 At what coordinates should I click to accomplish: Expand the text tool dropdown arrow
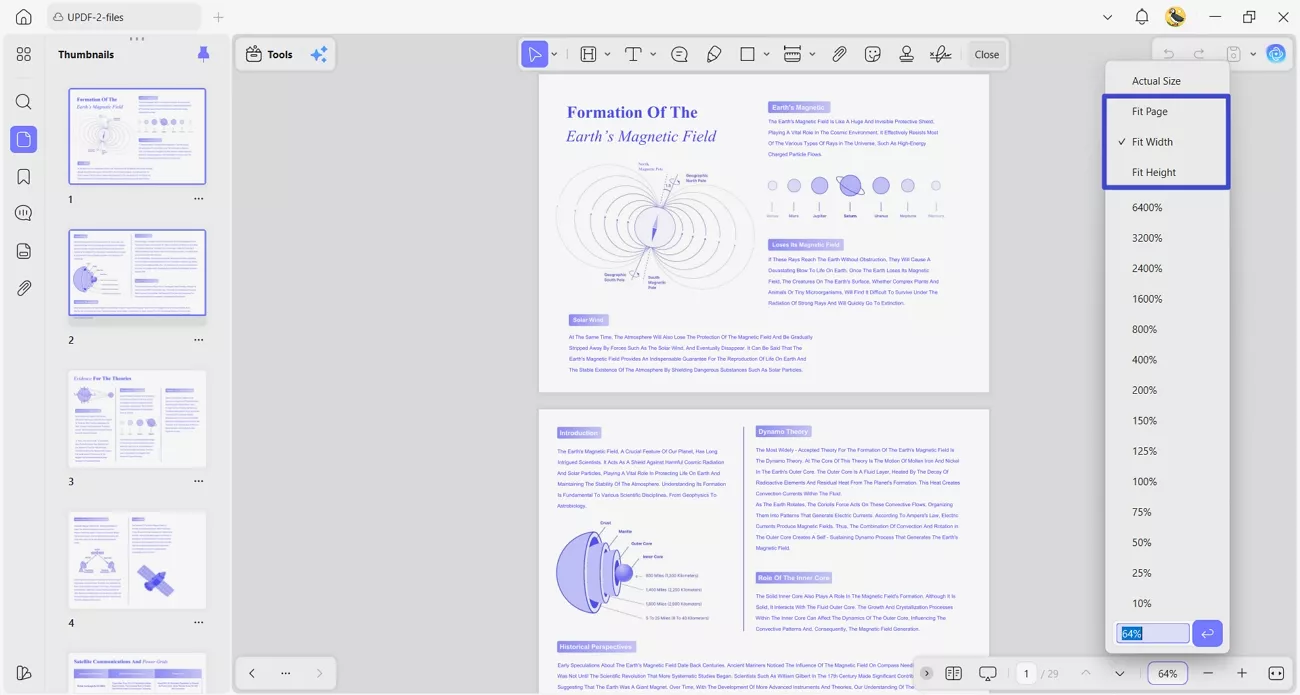653,54
